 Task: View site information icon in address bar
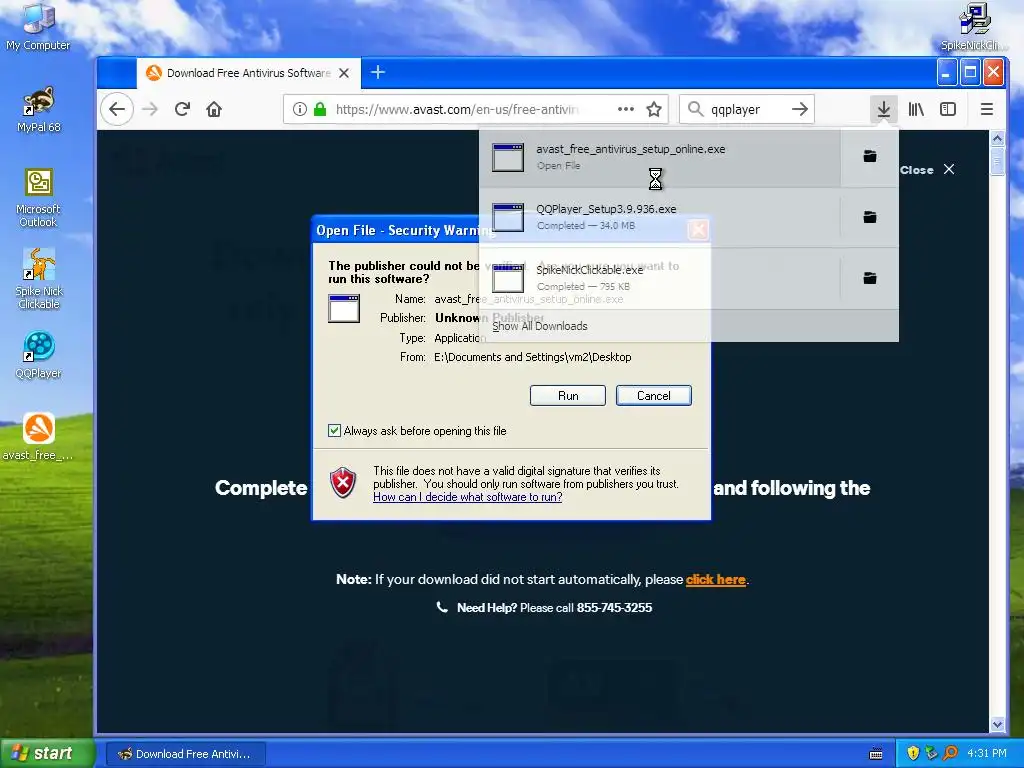299,109
